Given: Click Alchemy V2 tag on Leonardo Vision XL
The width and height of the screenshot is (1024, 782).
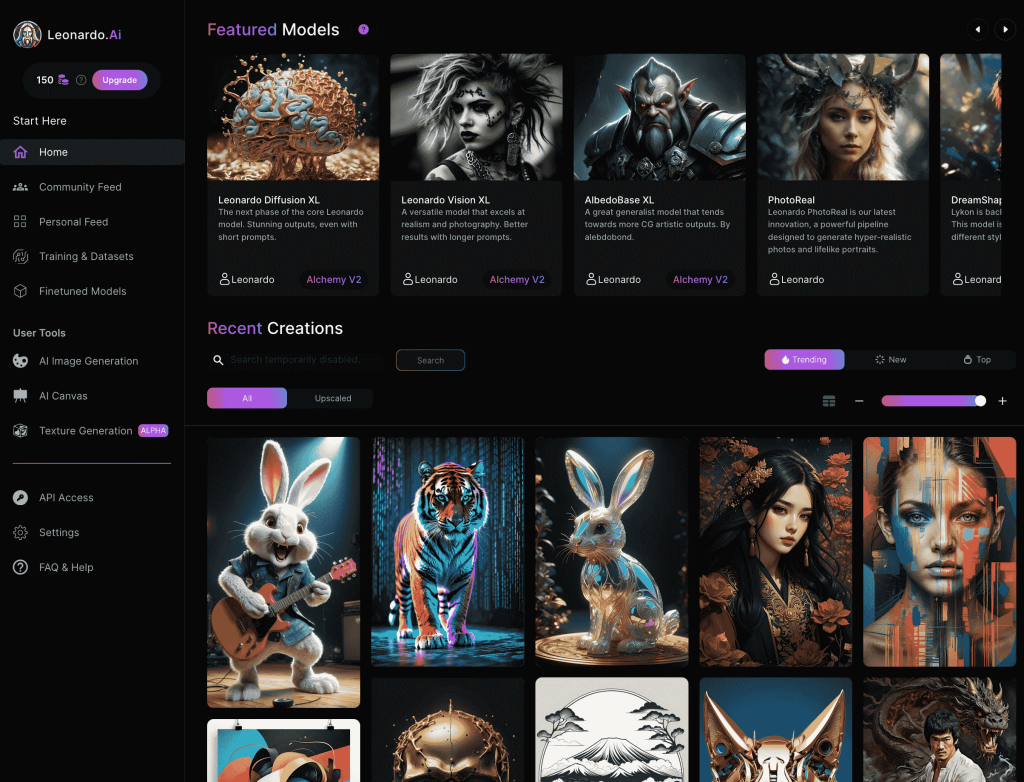Looking at the screenshot, I should [x=517, y=280].
